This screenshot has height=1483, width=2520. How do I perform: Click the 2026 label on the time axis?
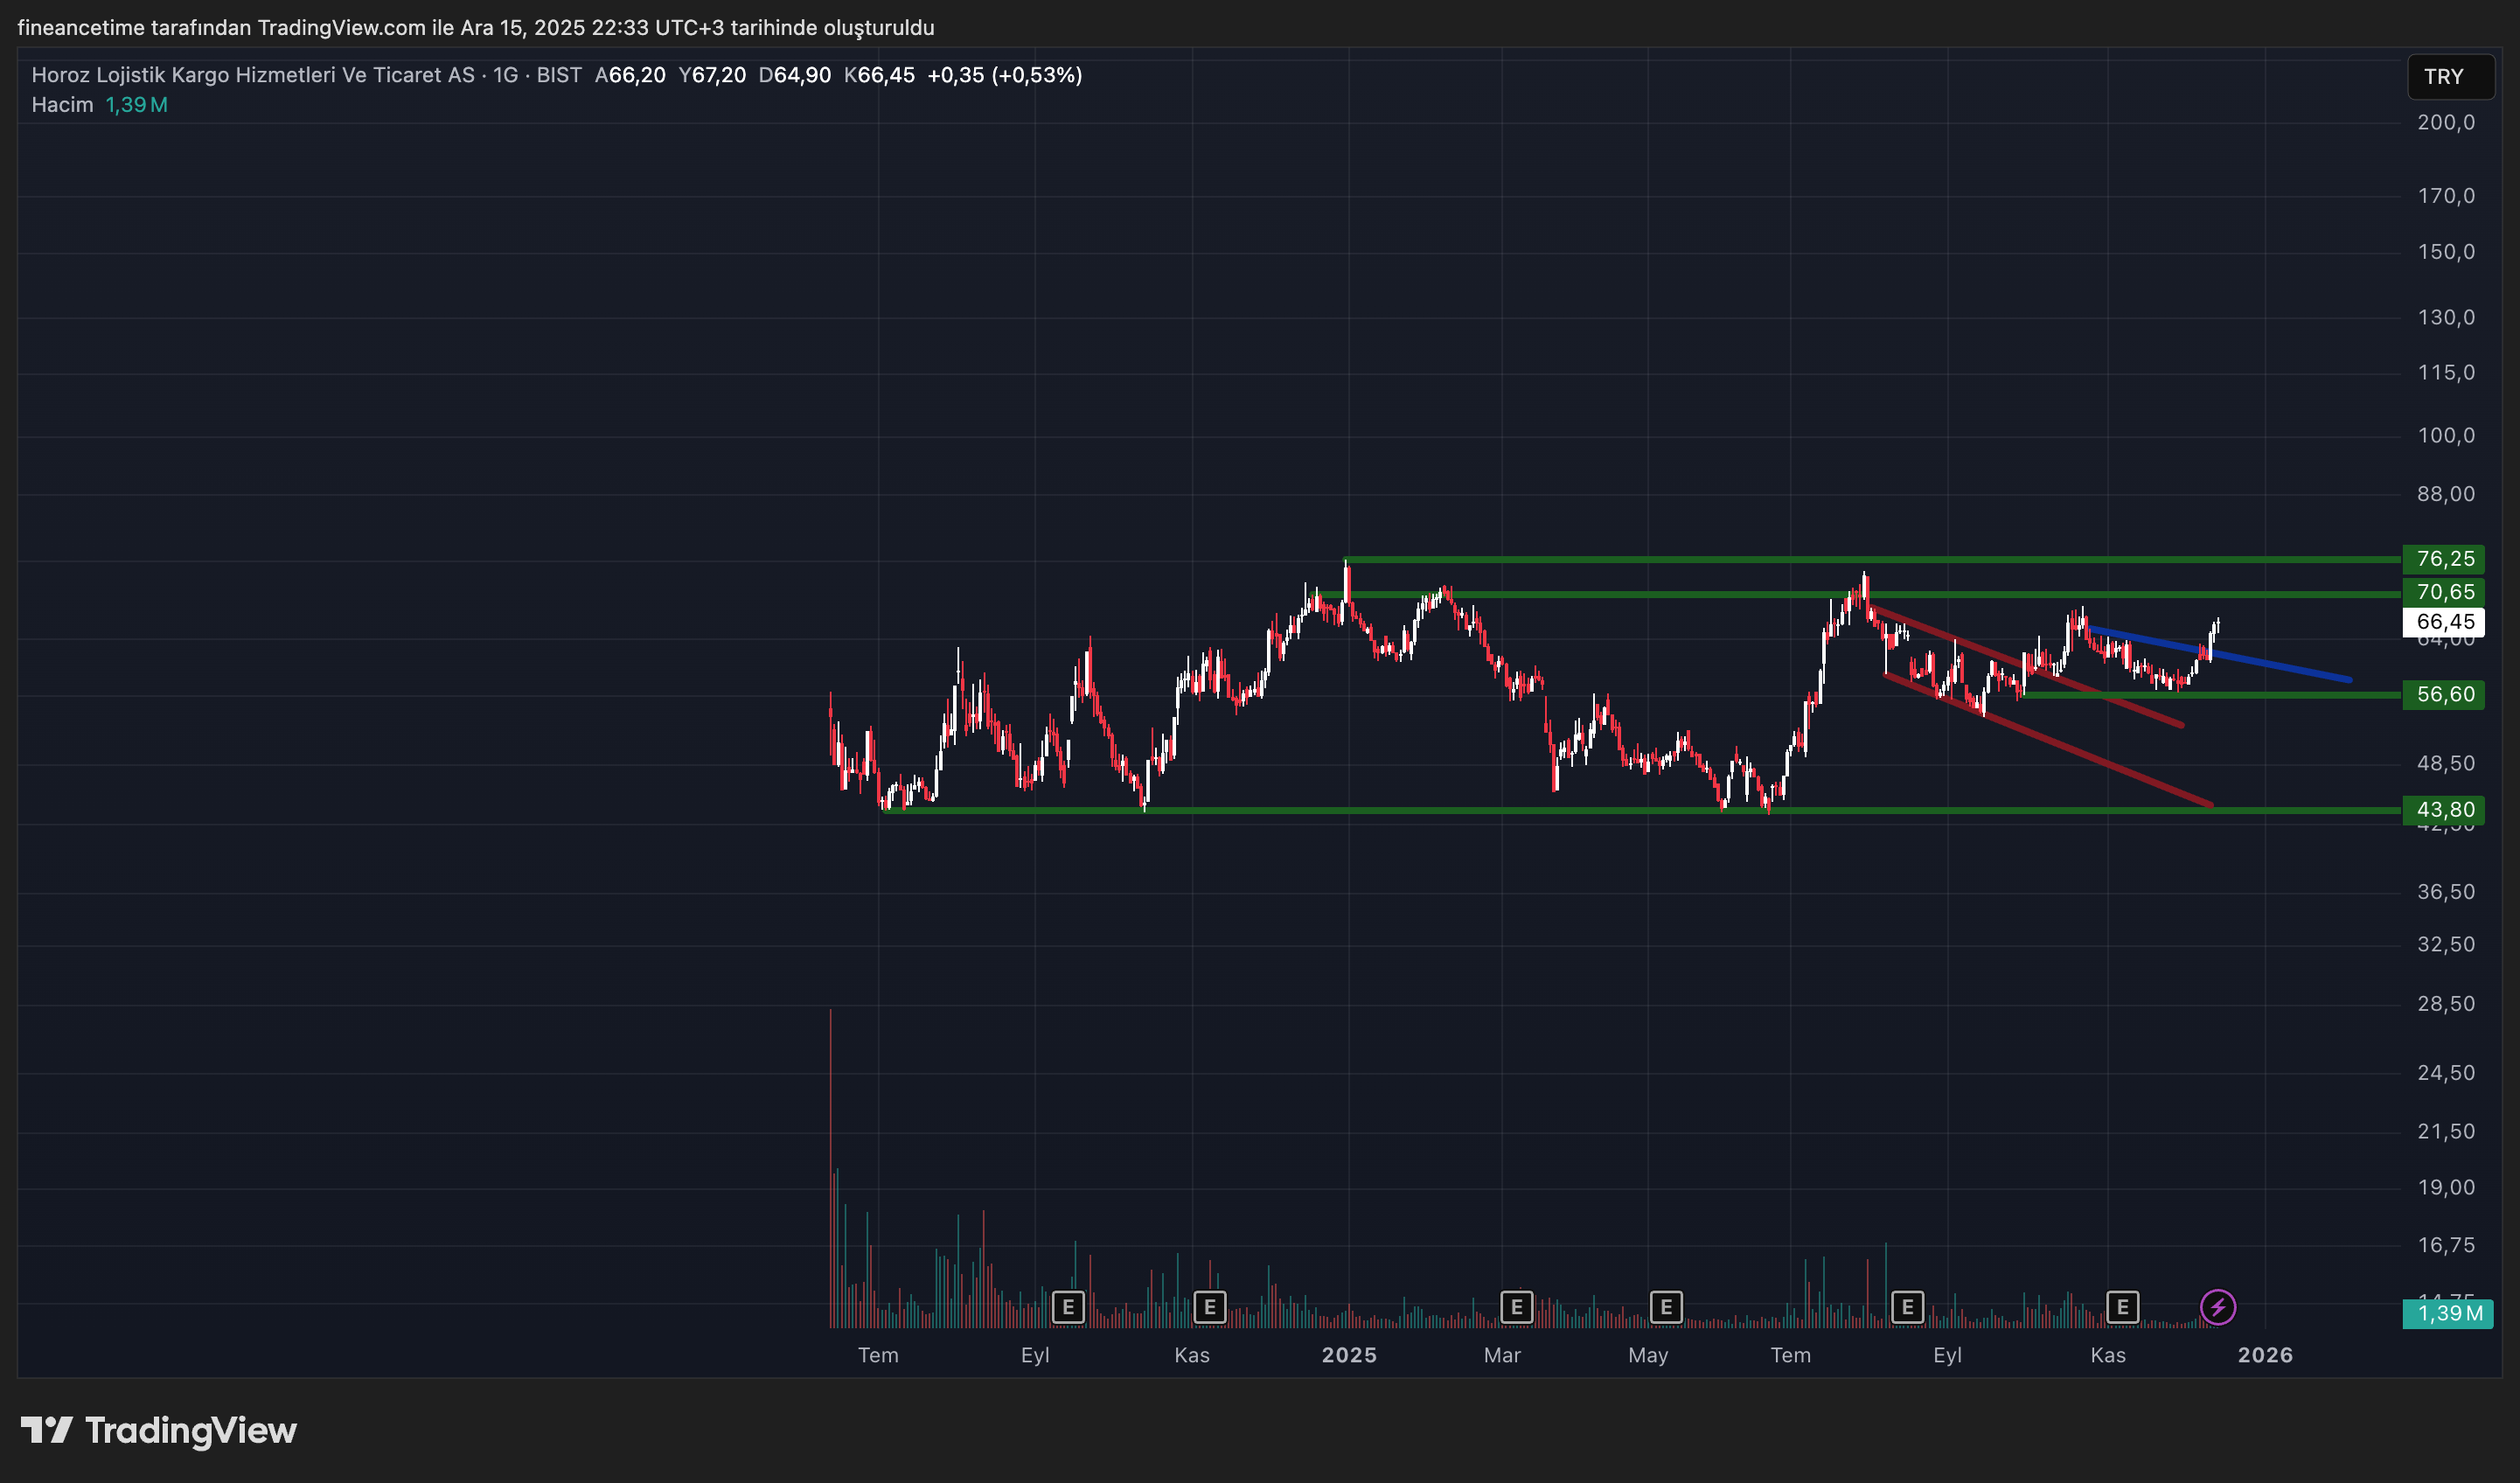coord(2266,1355)
